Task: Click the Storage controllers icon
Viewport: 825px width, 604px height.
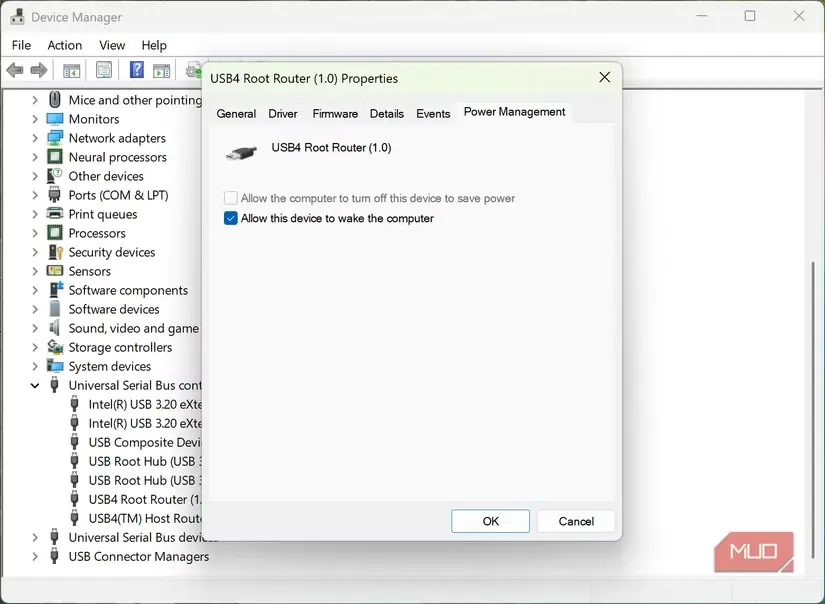Action: click(55, 347)
